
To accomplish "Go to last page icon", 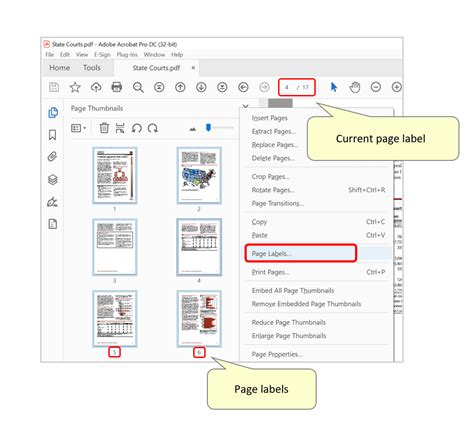I will 222,87.
